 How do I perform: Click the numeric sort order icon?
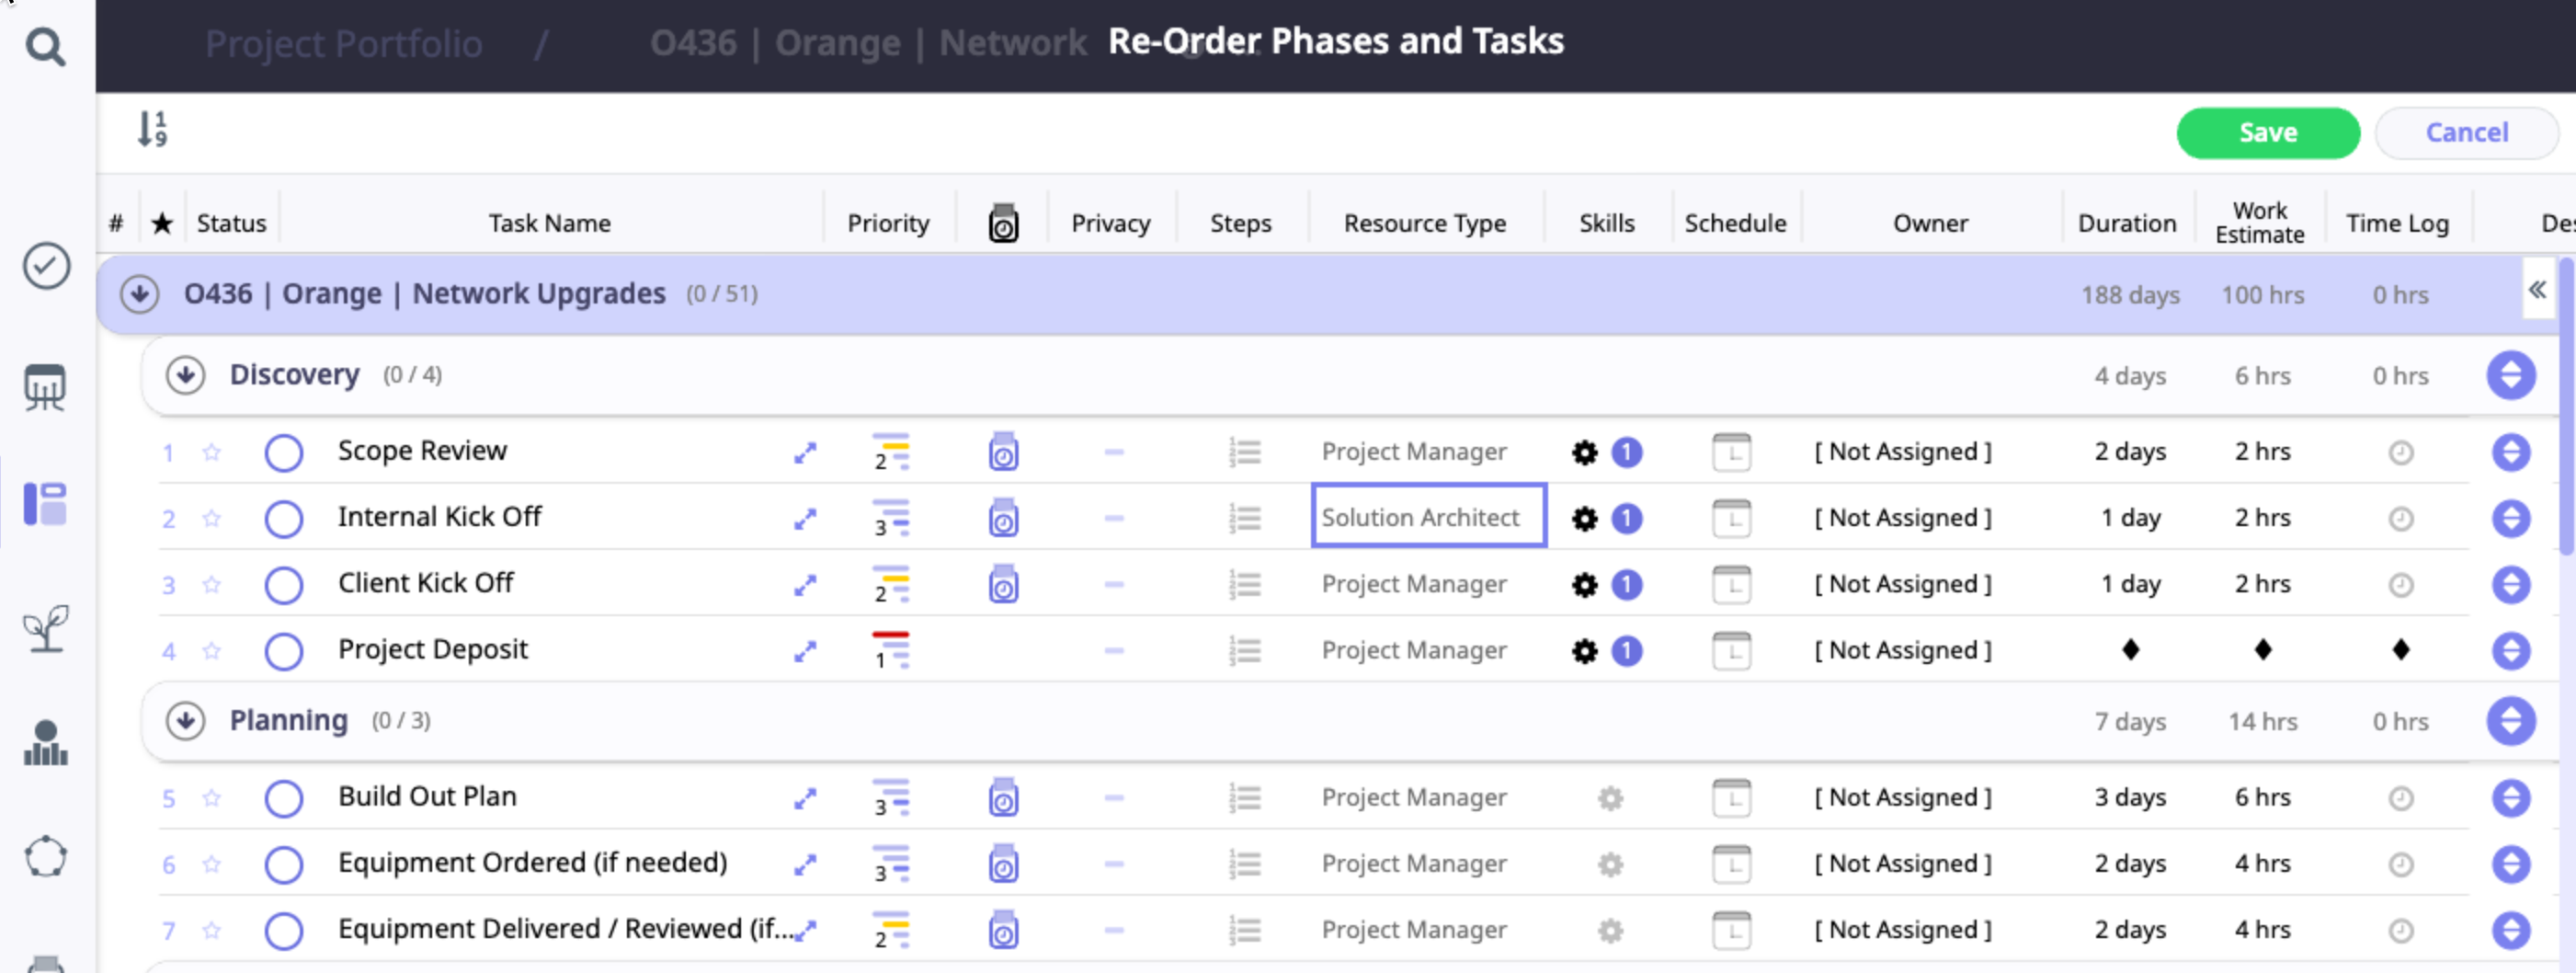pyautogui.click(x=152, y=130)
